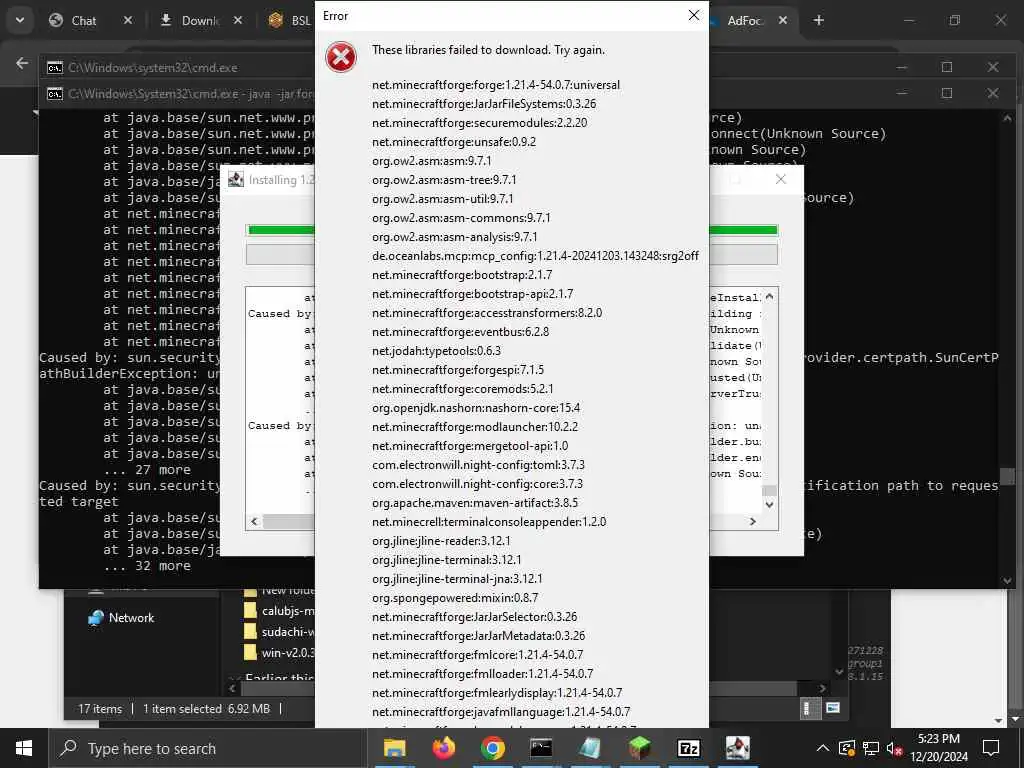Click the terminalconsoleappender:1.2.0 line

click(x=489, y=522)
